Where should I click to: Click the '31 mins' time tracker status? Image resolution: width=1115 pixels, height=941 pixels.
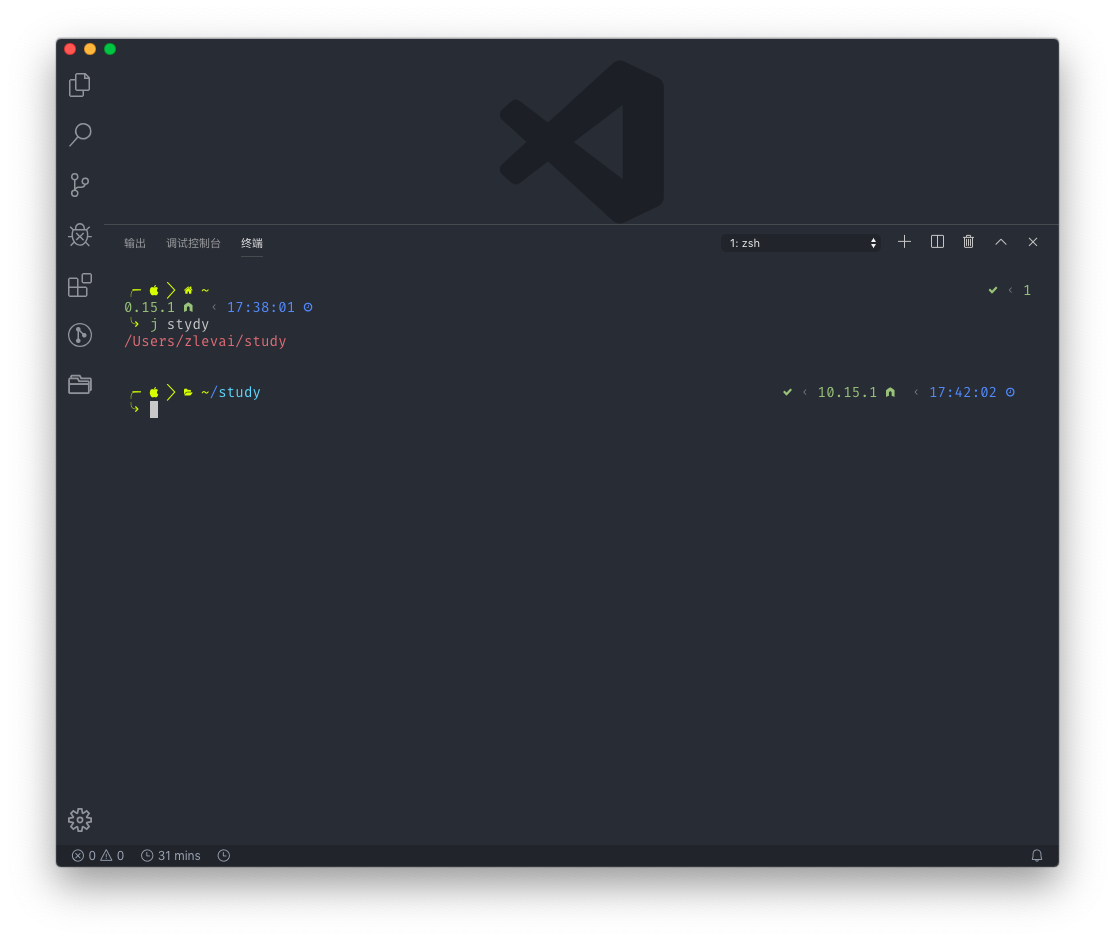pyautogui.click(x=171, y=856)
